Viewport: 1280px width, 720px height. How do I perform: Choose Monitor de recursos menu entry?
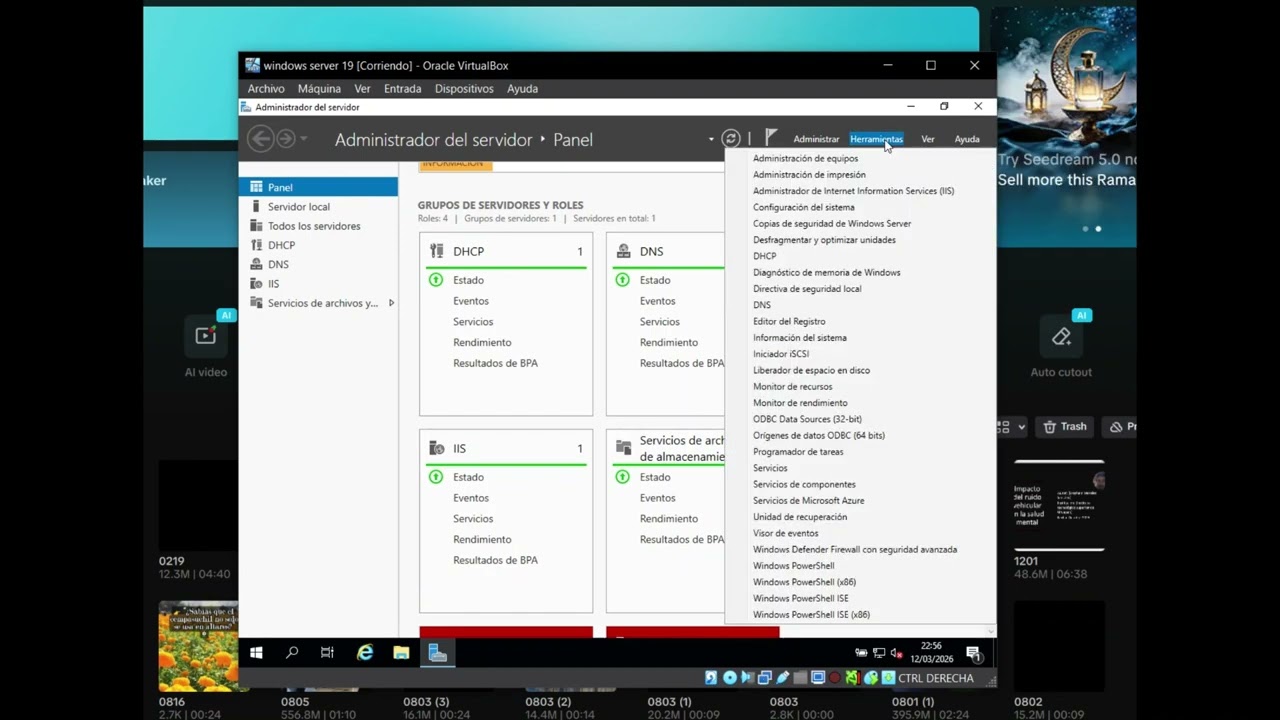(792, 387)
